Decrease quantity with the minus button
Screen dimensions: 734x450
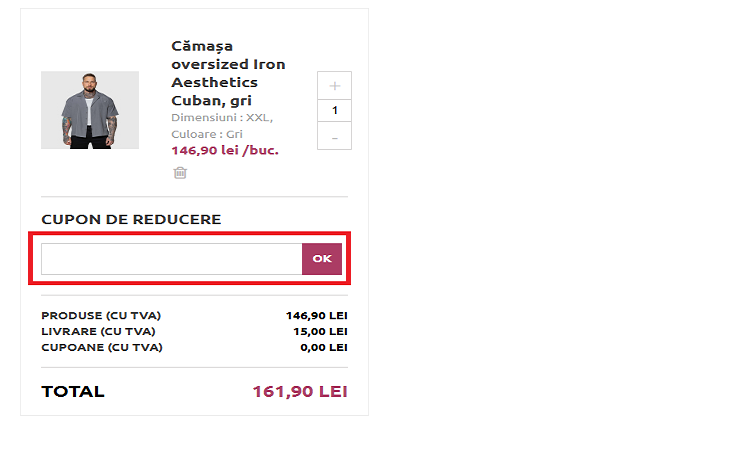334,136
